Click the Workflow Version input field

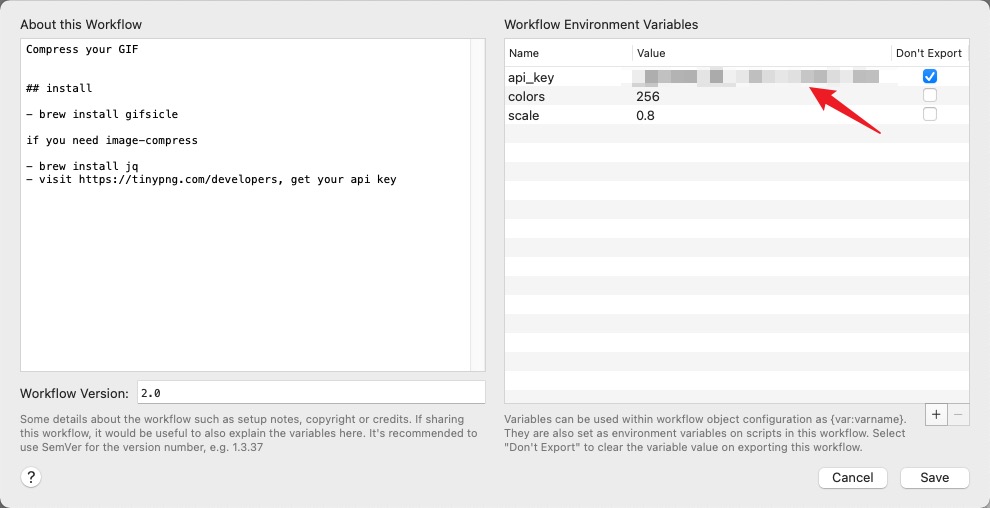click(x=310, y=393)
